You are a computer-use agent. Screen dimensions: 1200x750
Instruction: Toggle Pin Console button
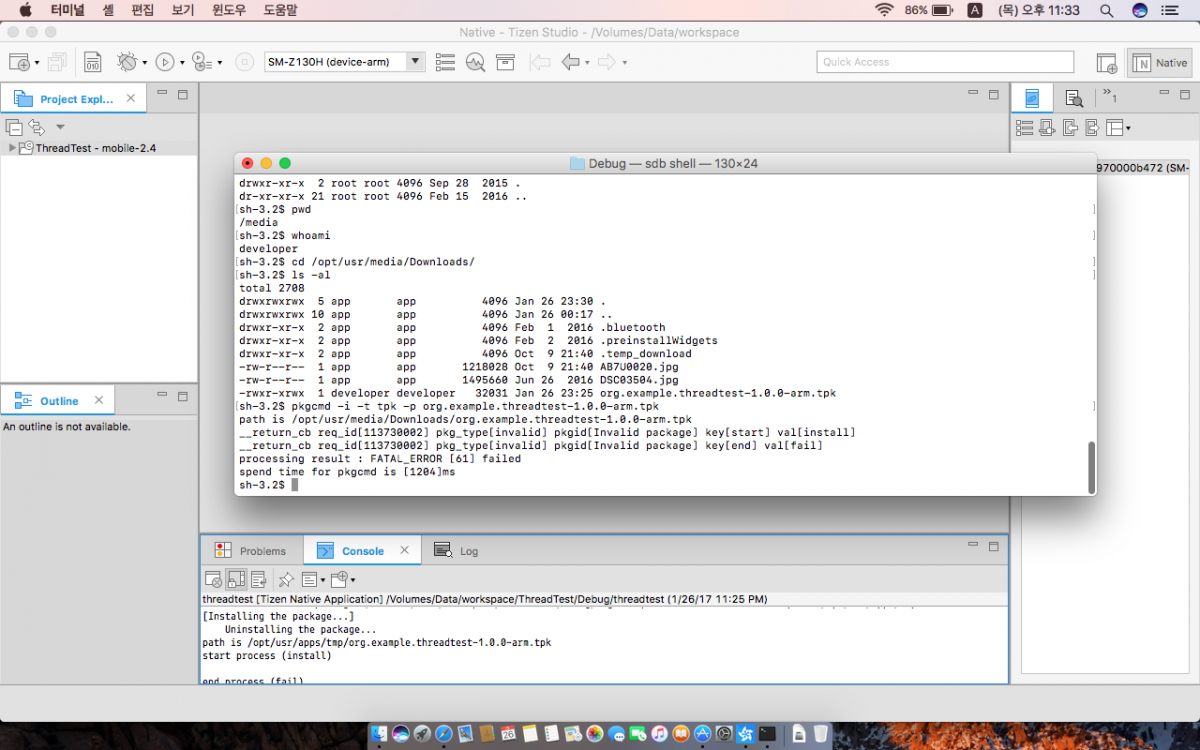pos(286,579)
